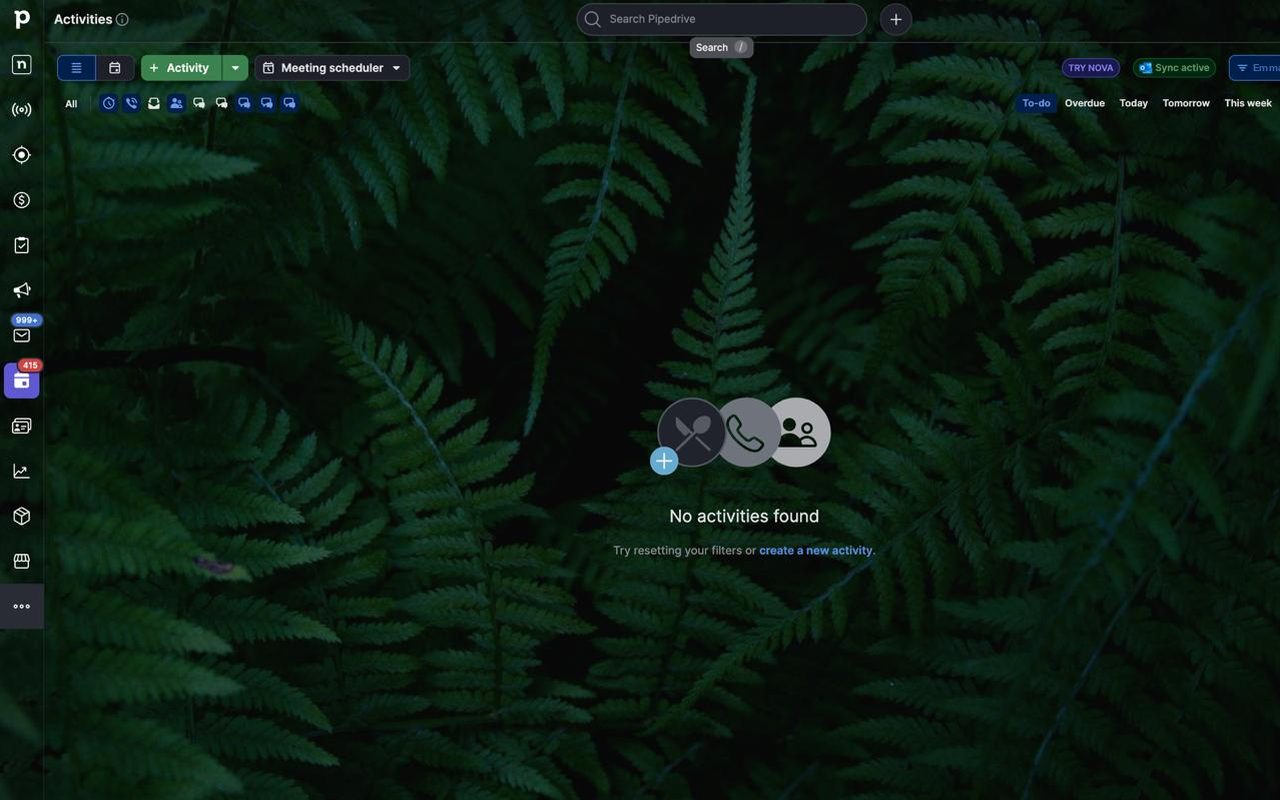Open Contacts card icon in sidebar
The image size is (1280, 800).
click(x=22, y=426)
